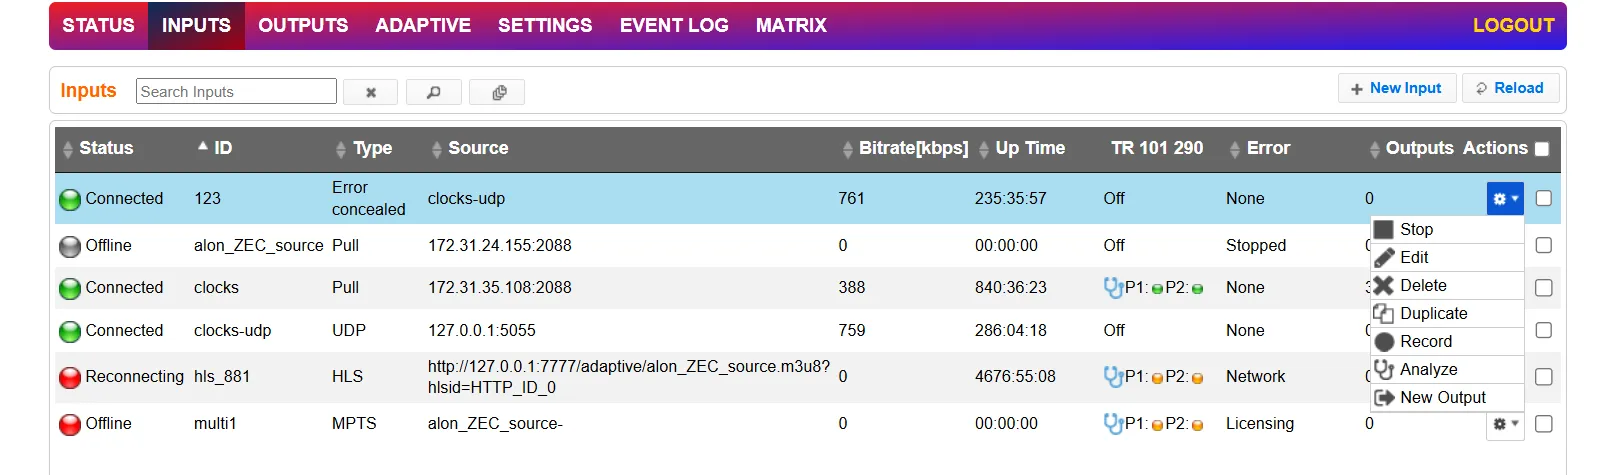The width and height of the screenshot is (1622, 475).
Task: Switch to the EVENT LOG tab
Action: click(674, 25)
